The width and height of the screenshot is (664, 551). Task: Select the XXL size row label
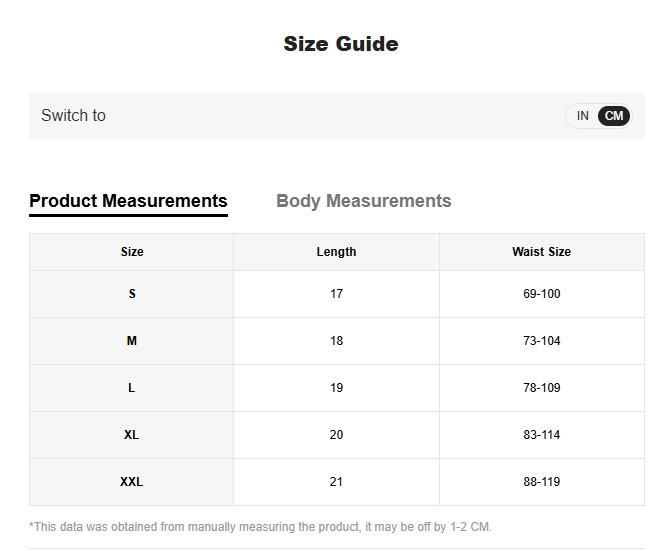[132, 482]
